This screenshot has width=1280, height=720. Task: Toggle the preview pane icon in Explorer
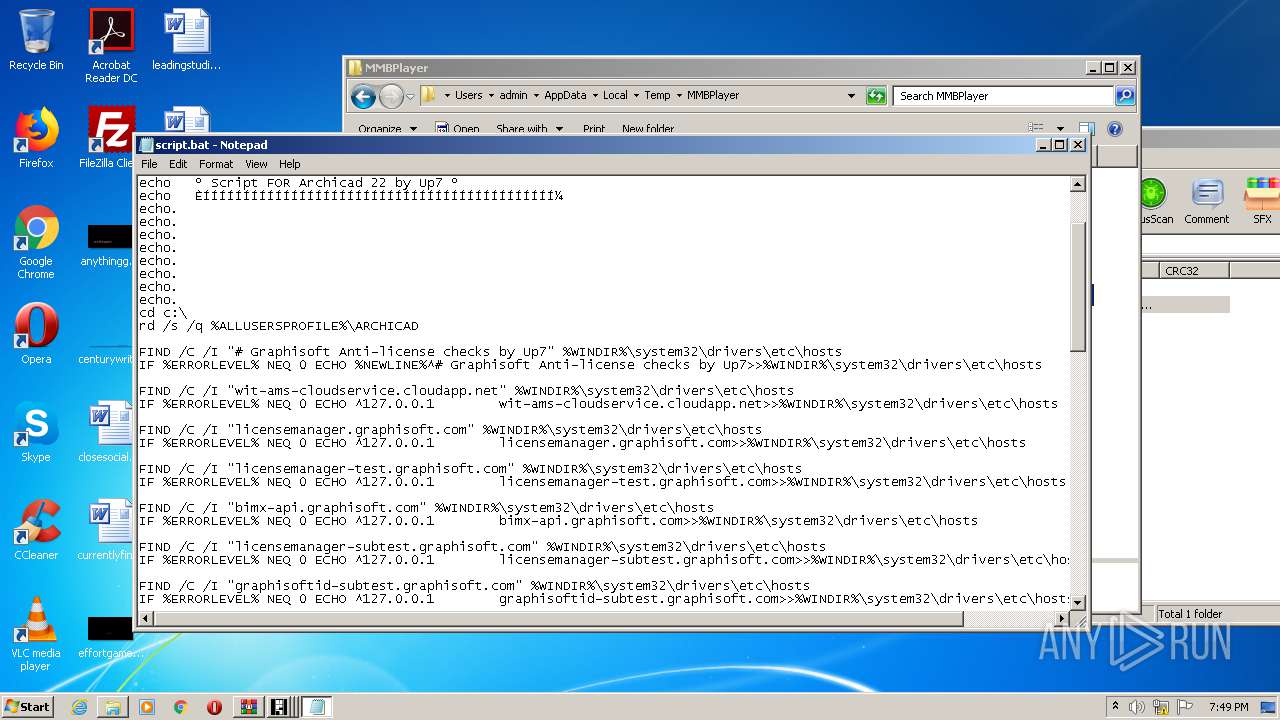1086,128
